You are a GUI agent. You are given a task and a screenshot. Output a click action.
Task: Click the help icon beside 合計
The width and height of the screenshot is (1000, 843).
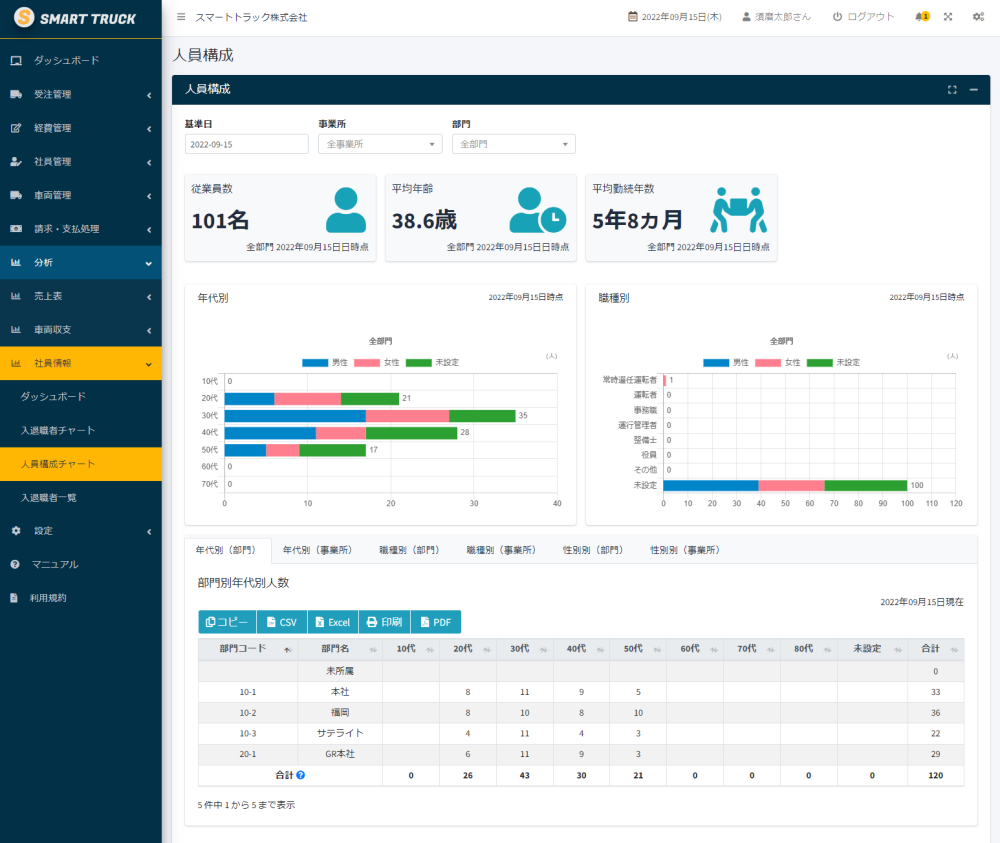coord(301,775)
